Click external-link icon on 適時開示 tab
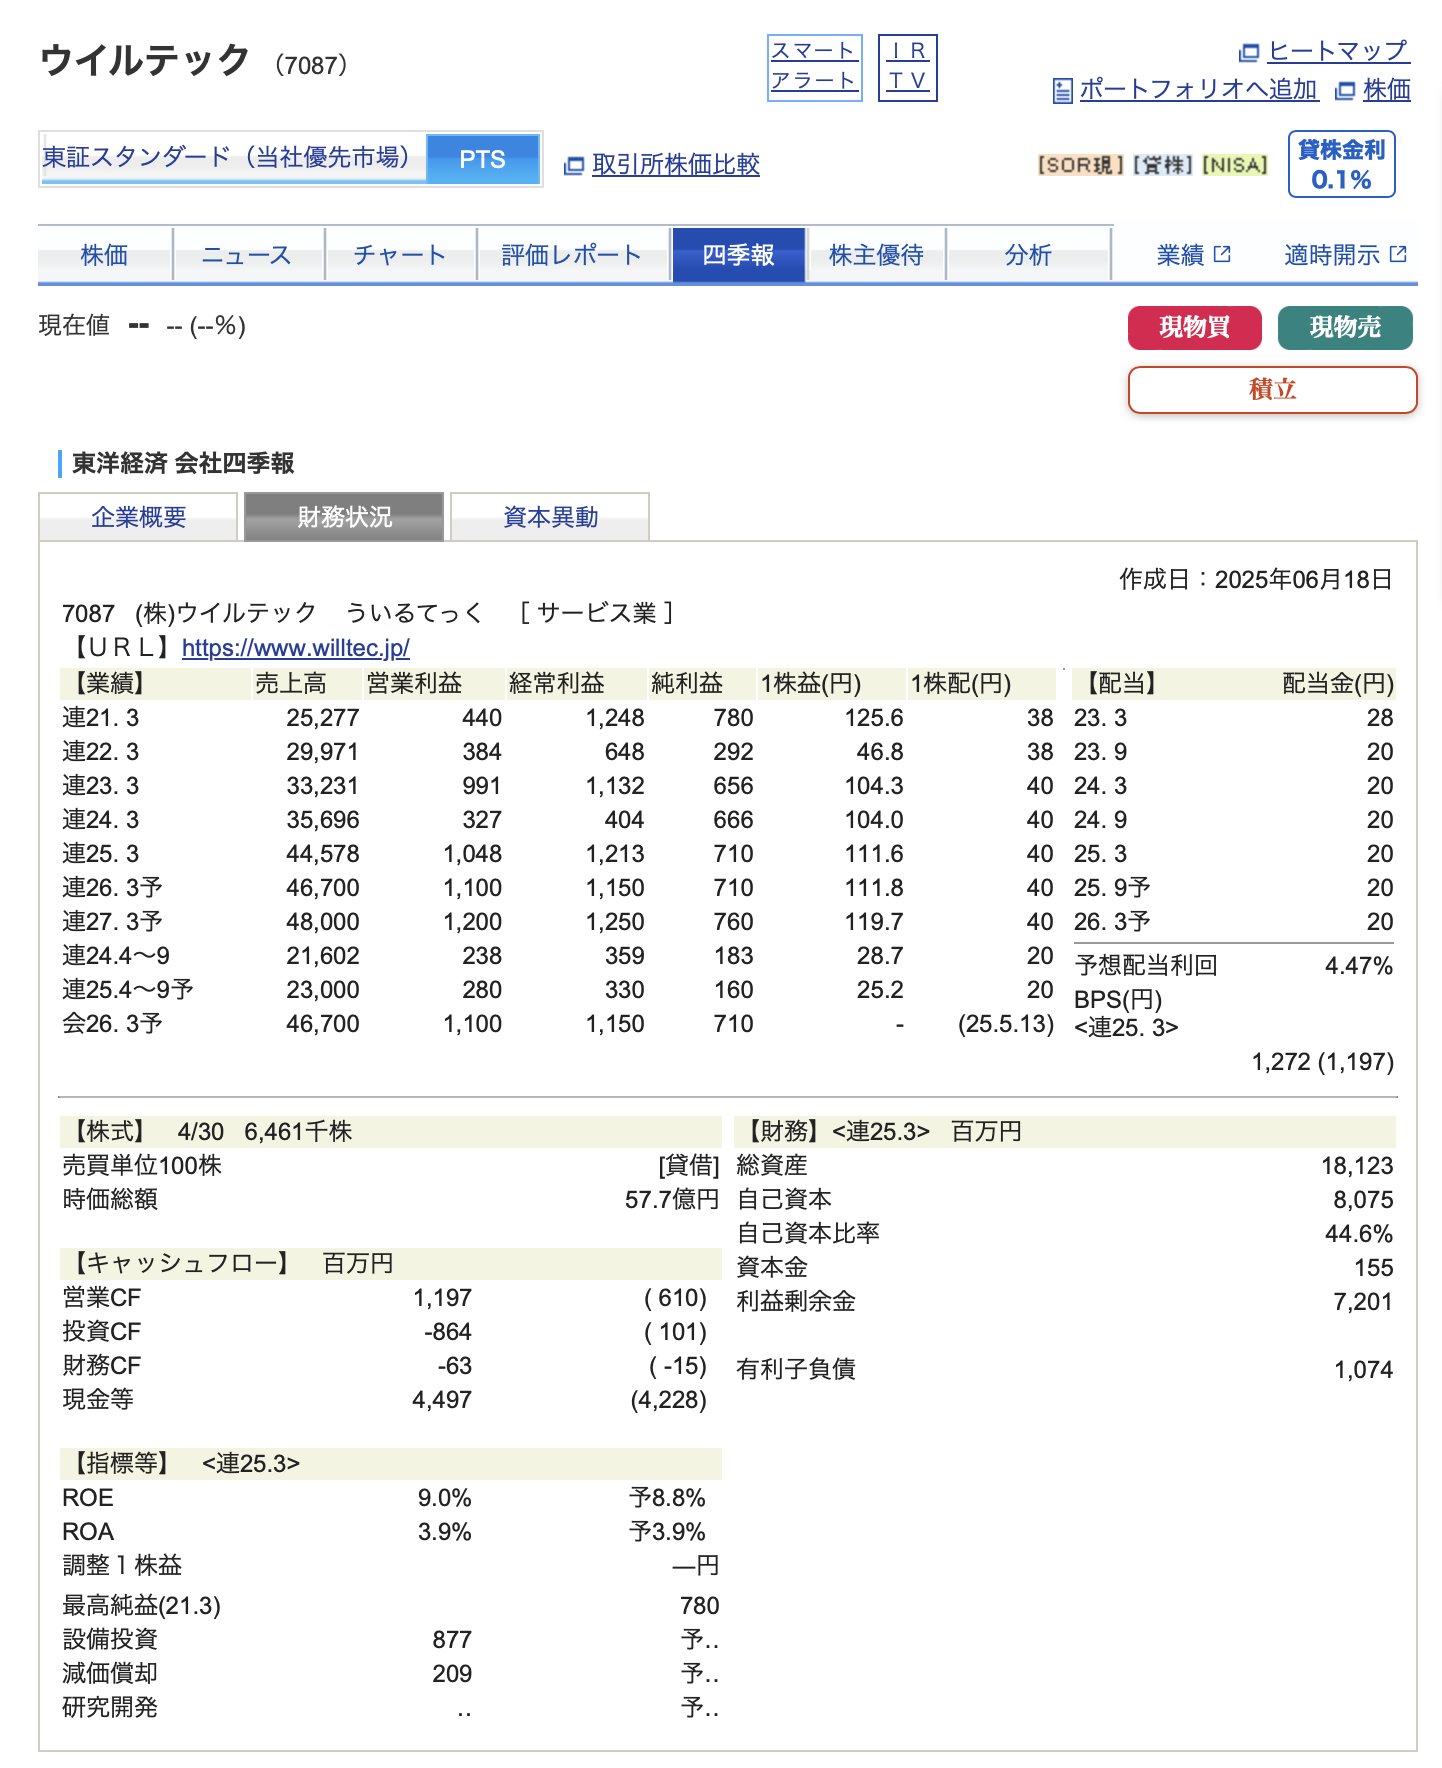The width and height of the screenshot is (1442, 1768). coord(1398,254)
